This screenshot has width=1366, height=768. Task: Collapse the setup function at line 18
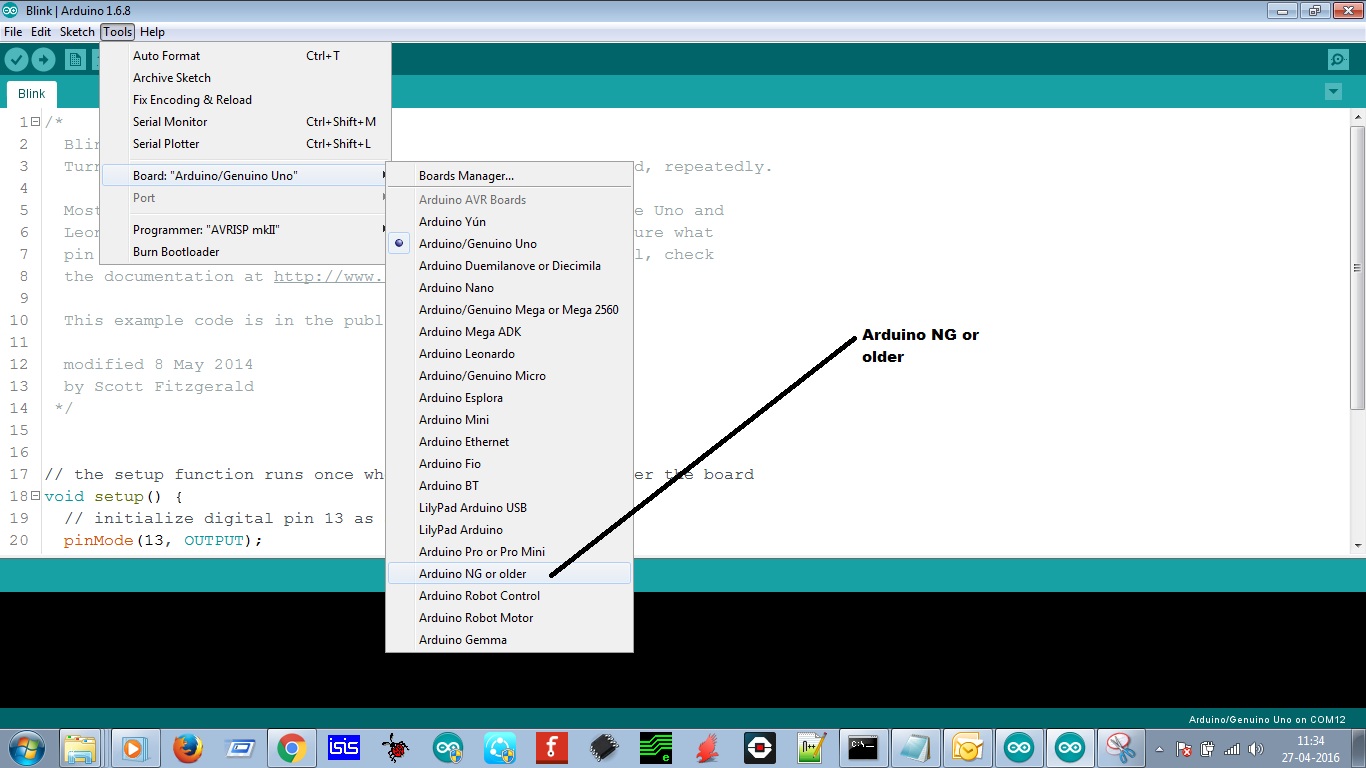point(35,496)
